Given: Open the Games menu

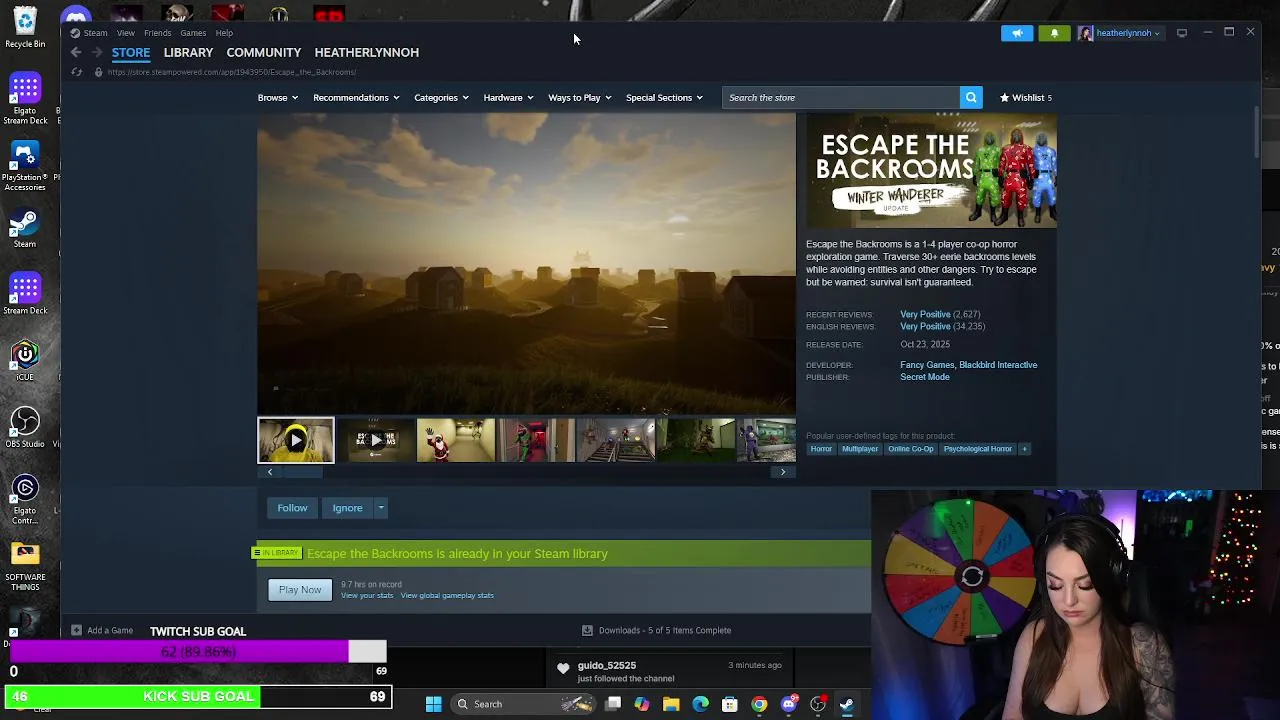Looking at the screenshot, I should tap(193, 33).
